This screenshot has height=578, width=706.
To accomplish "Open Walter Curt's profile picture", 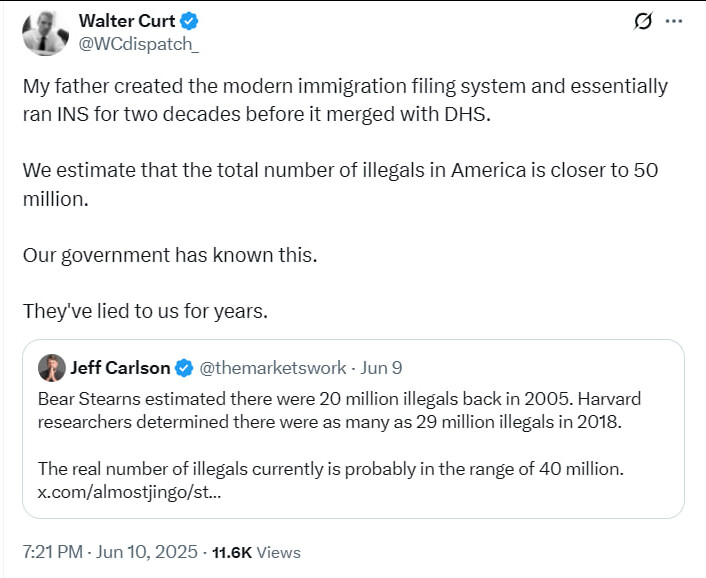I will coord(45,33).
